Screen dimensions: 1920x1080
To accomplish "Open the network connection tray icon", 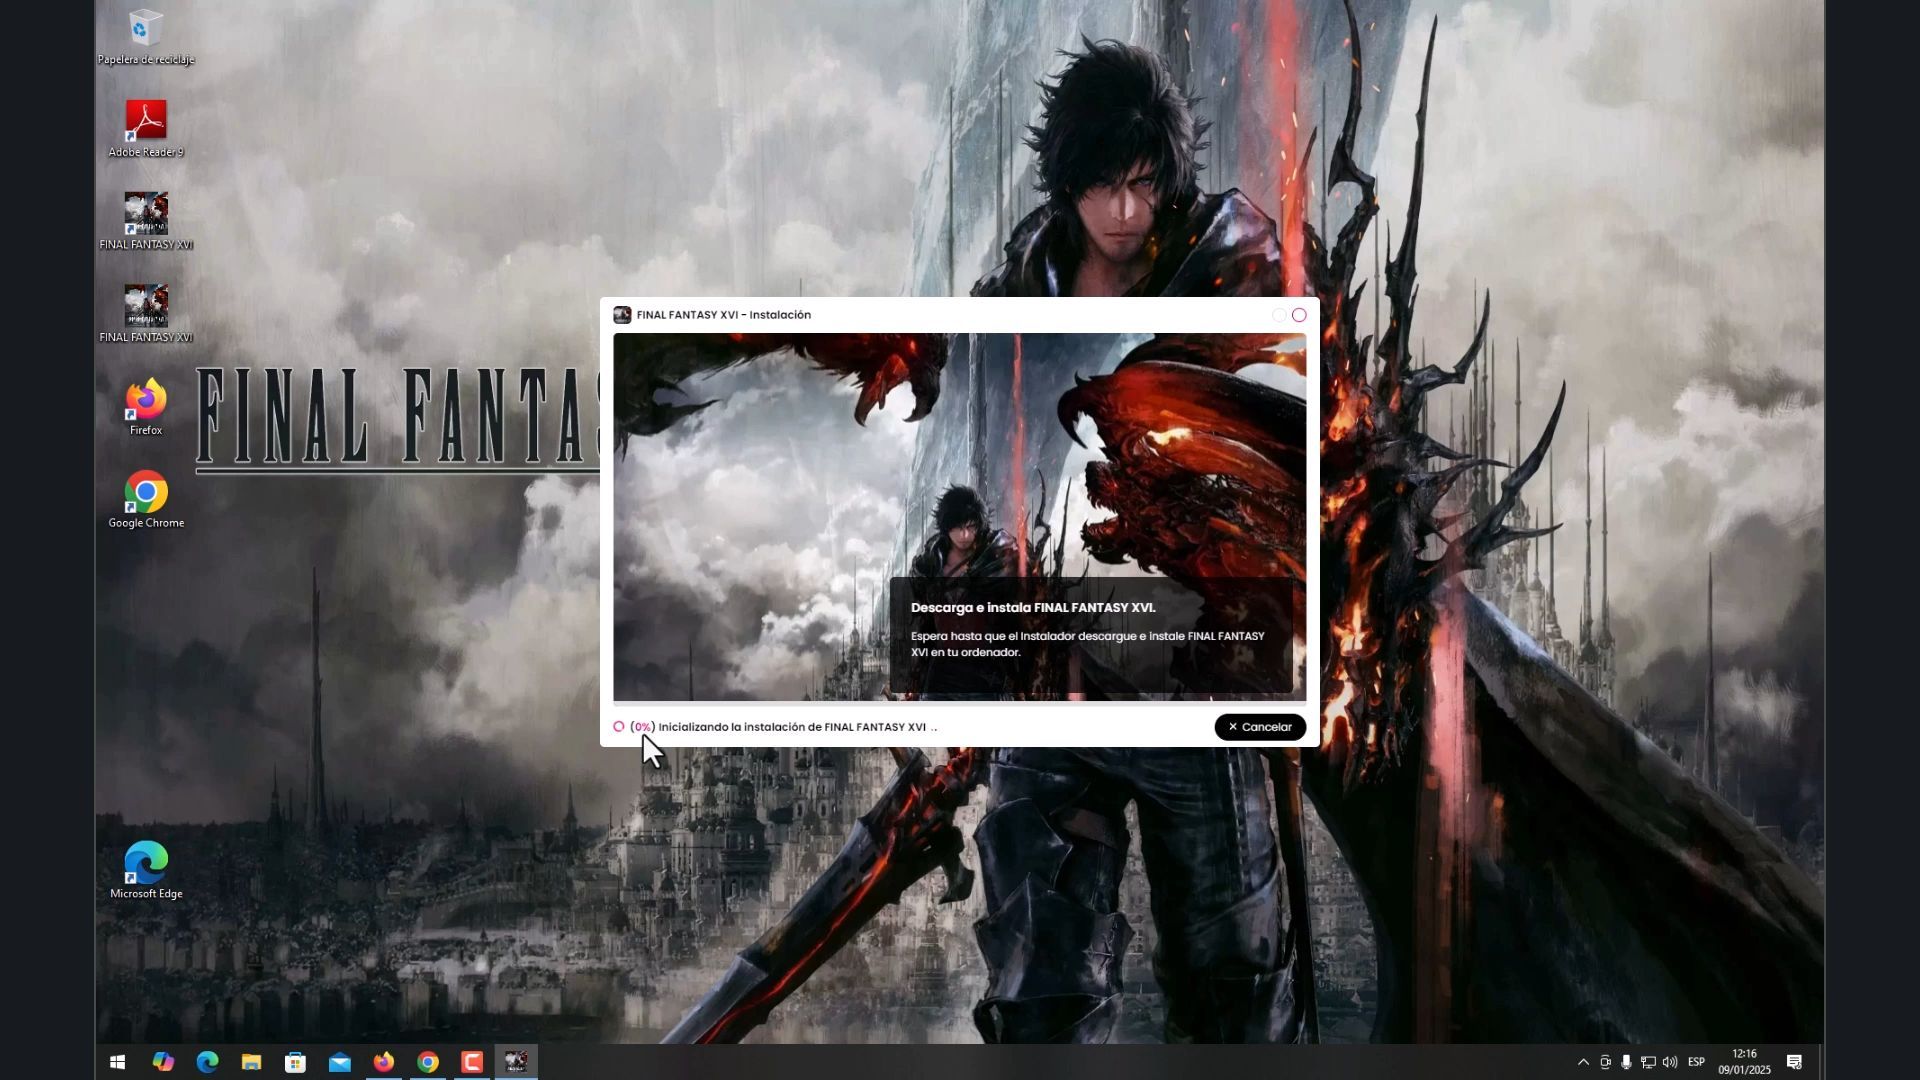I will (1648, 1062).
